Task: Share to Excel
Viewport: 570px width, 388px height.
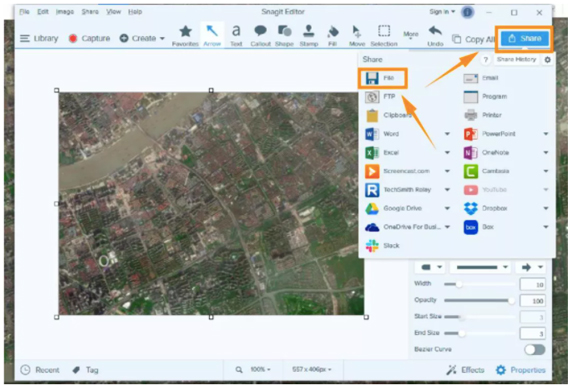Action: [382, 152]
